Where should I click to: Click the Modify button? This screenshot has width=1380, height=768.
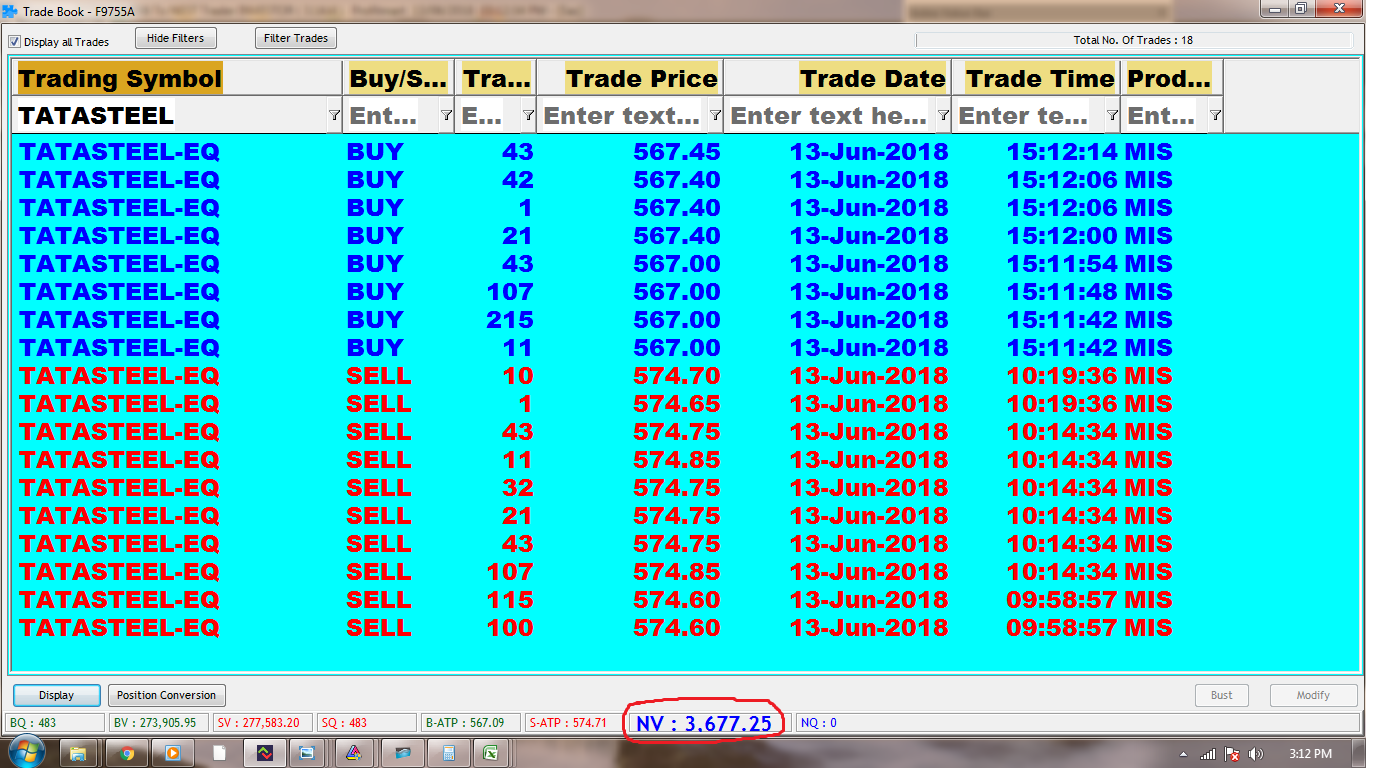(1313, 695)
